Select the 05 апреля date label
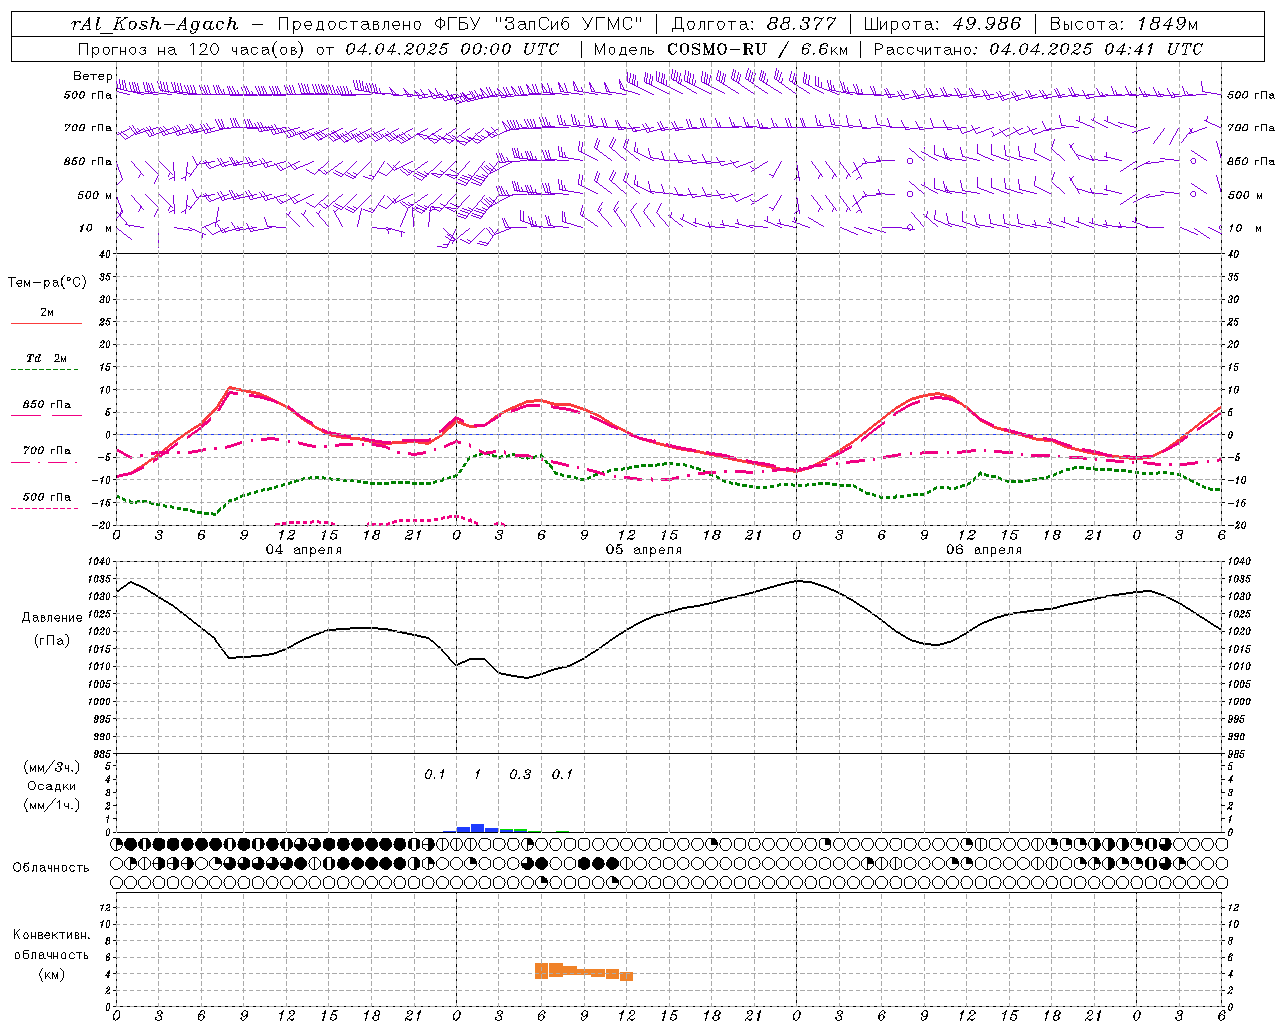Screen dimensions: 1280x1024 pos(643,550)
